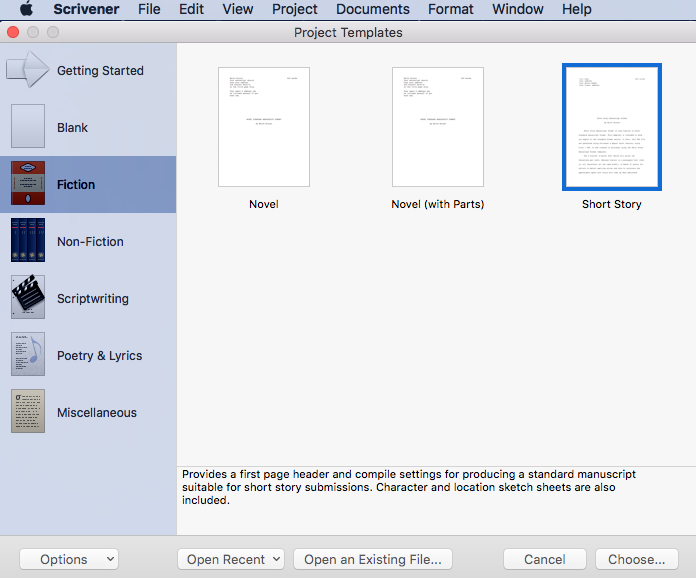Select the Blank category label

[72, 127]
